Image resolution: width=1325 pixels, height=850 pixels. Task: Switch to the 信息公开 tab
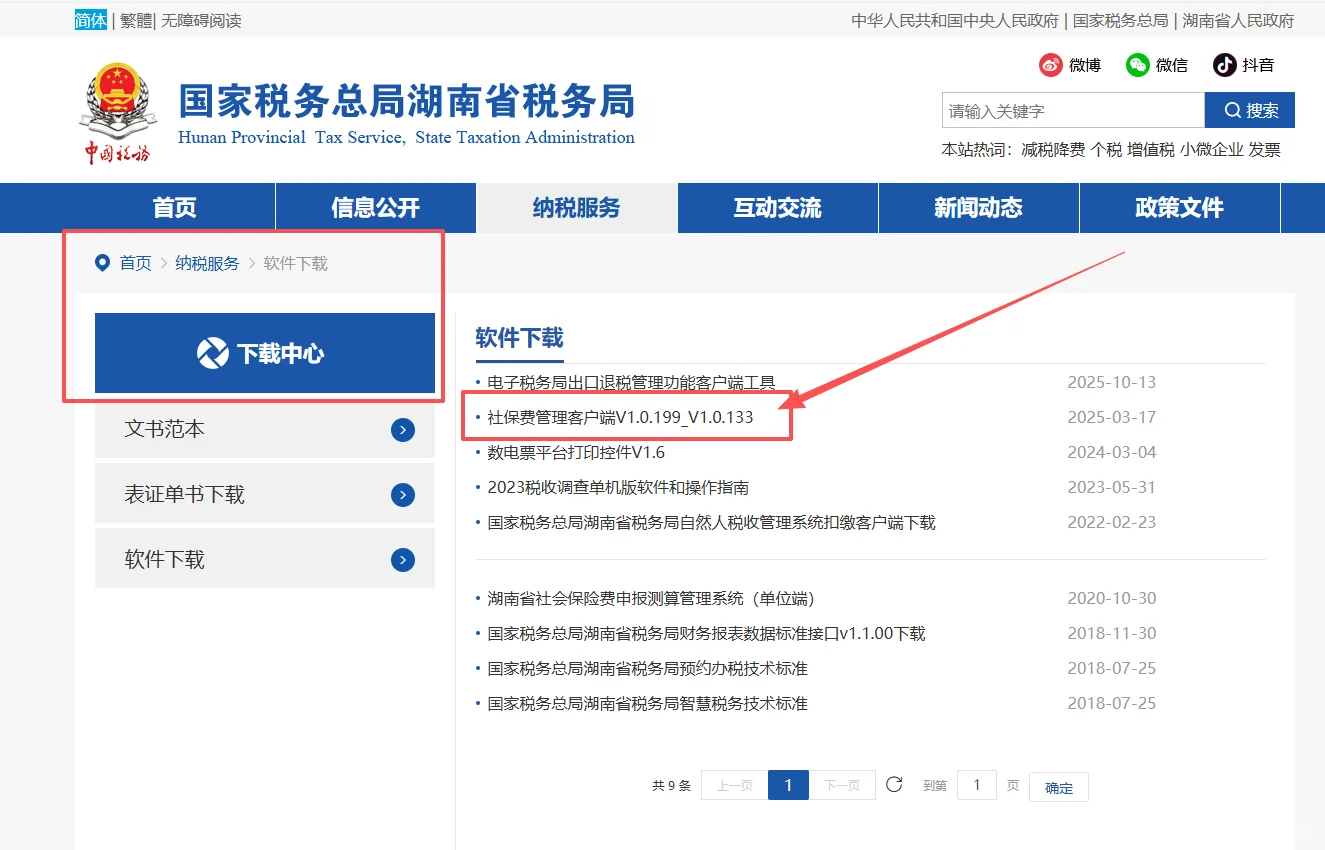(x=375, y=207)
